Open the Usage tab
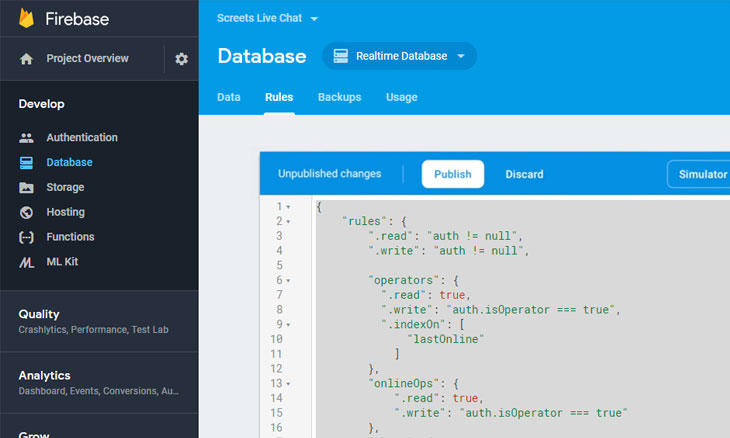 401,97
